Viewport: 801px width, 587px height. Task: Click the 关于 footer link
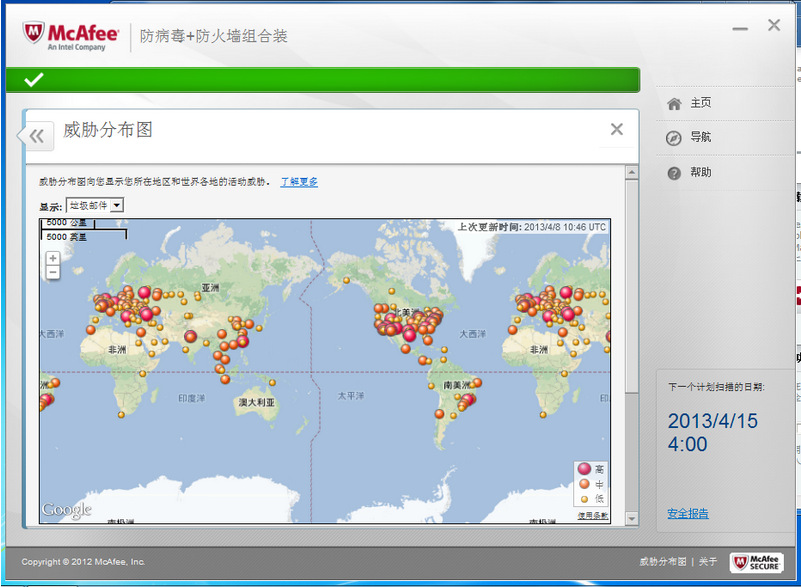pyautogui.click(x=708, y=562)
